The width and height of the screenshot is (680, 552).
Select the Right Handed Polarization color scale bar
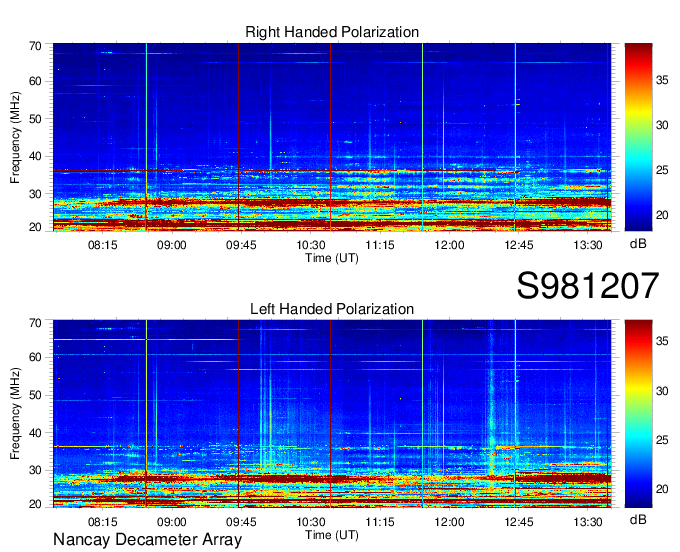click(638, 137)
